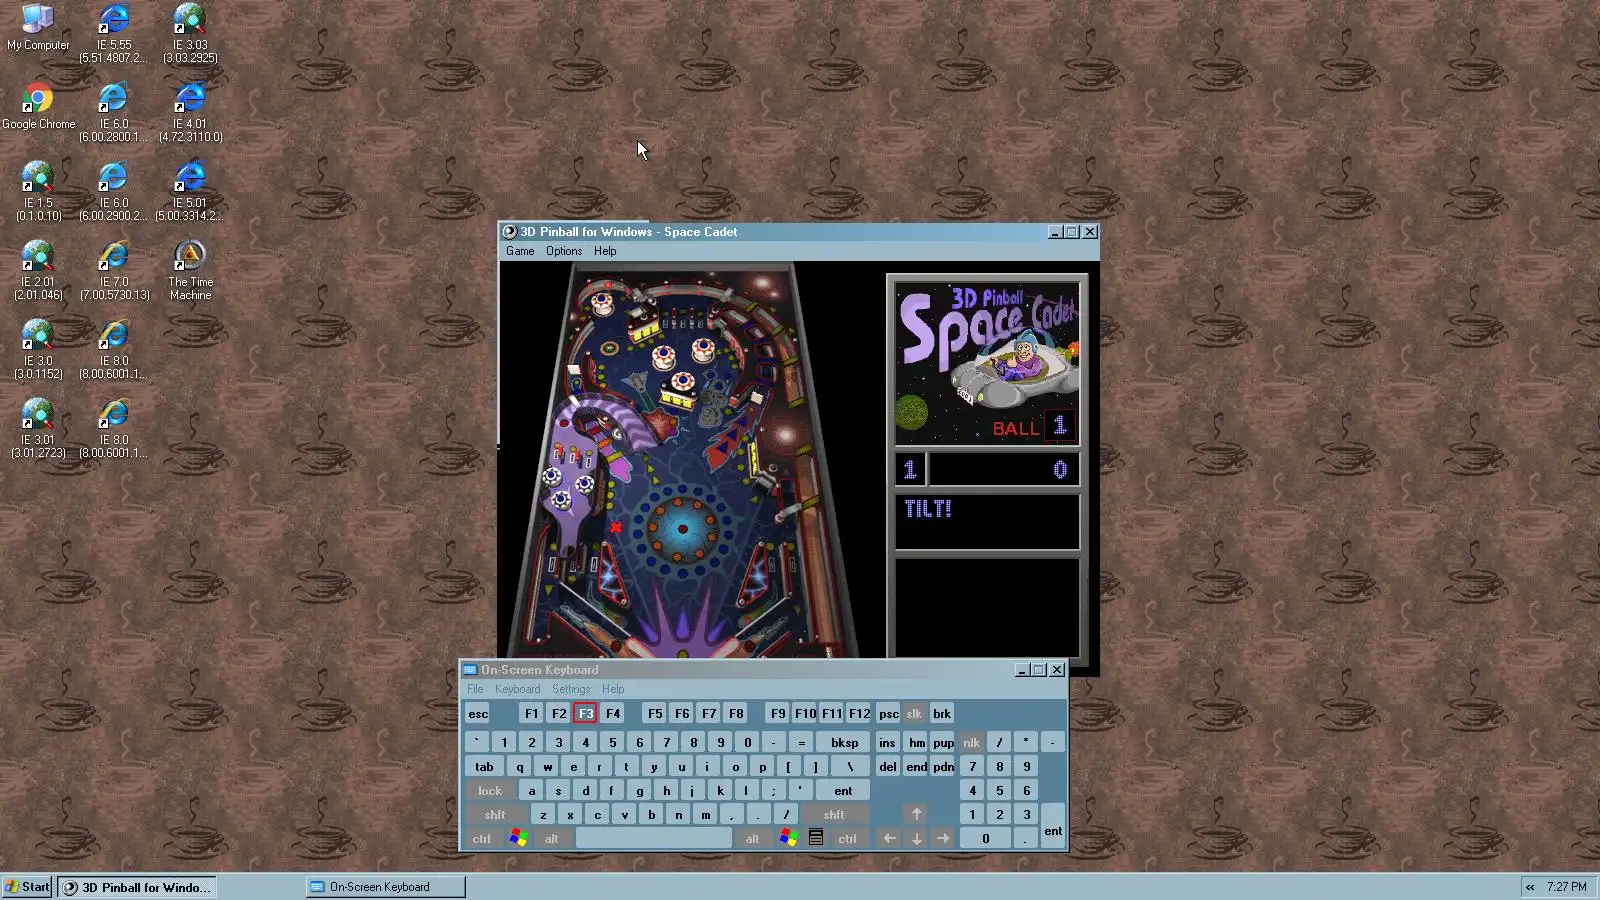
Task: Select the IE 7.0 desktop shortcut
Action: pyautogui.click(x=114, y=270)
